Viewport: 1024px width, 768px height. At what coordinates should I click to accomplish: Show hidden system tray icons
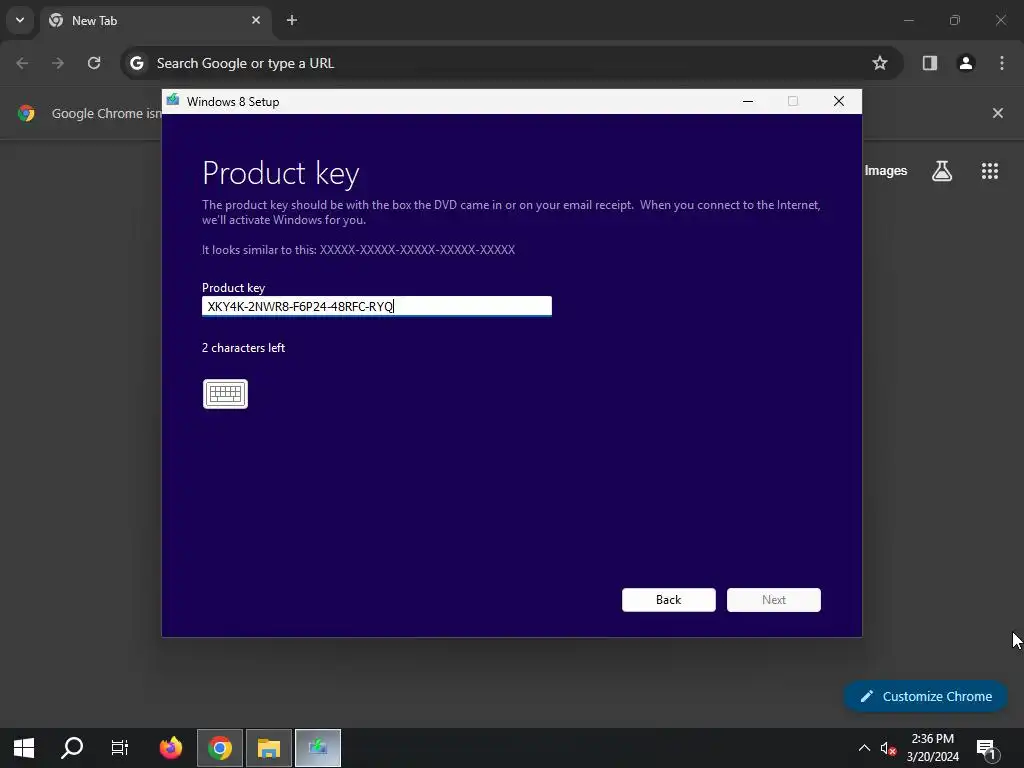(x=864, y=748)
